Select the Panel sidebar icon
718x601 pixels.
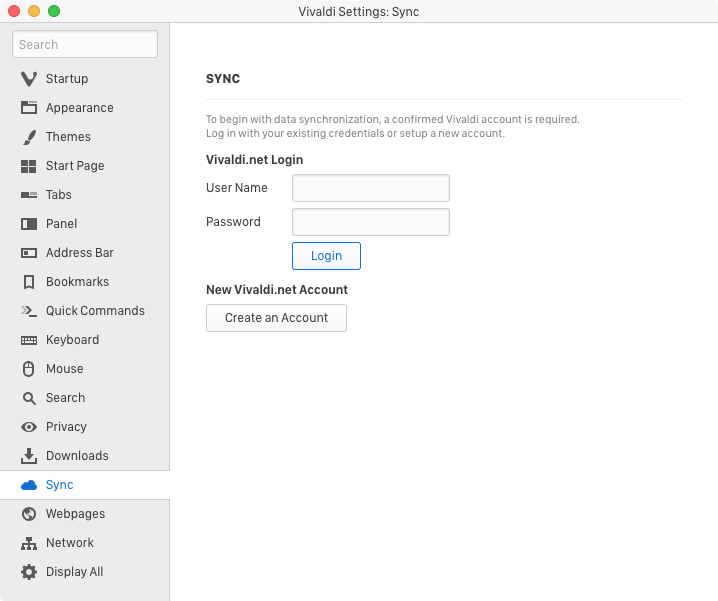(x=29, y=224)
